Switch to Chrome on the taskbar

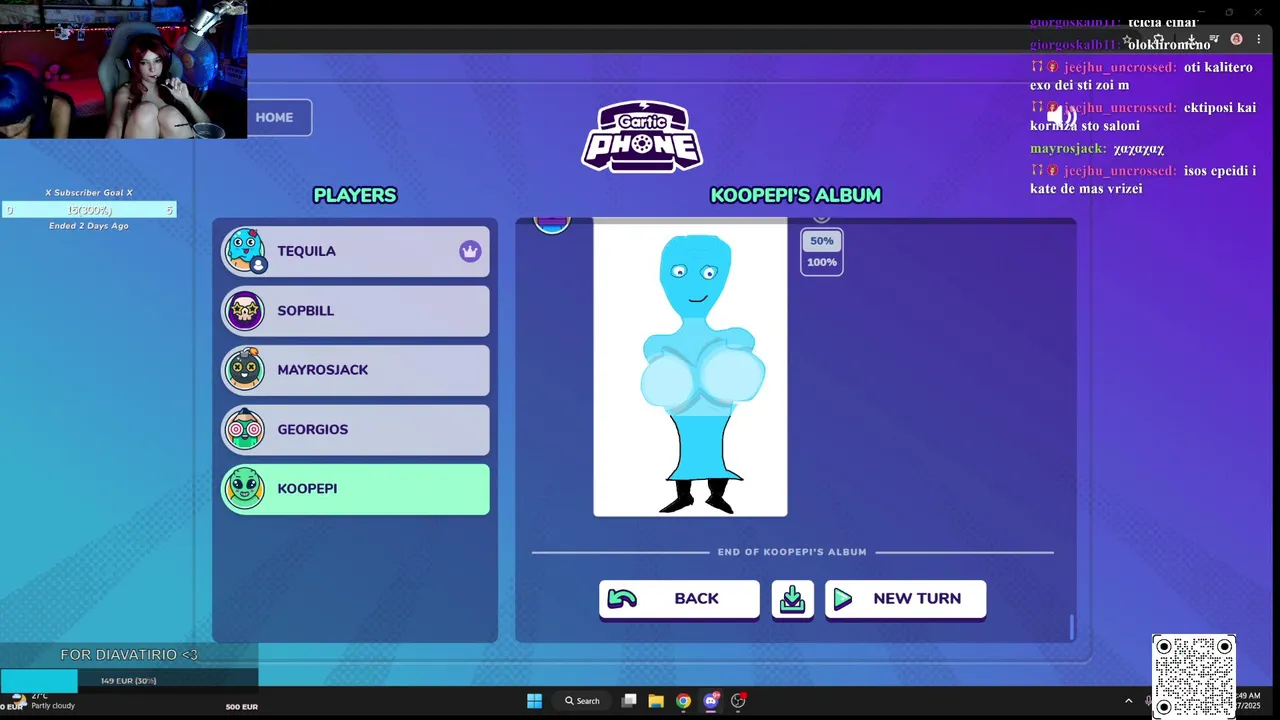(x=683, y=701)
